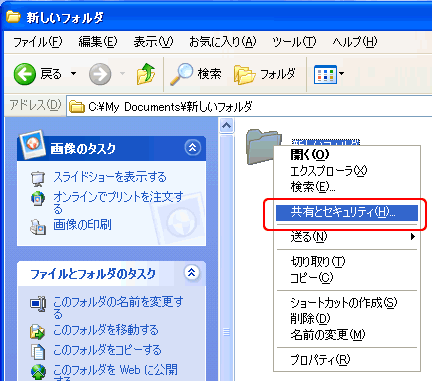Screen dimensions: 432x381
Task: Choose 検索(E)... in the context menu
Action: tap(347, 187)
